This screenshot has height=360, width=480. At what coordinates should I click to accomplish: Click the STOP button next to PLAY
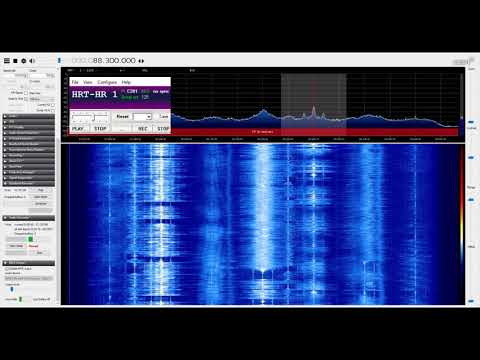click(100, 129)
